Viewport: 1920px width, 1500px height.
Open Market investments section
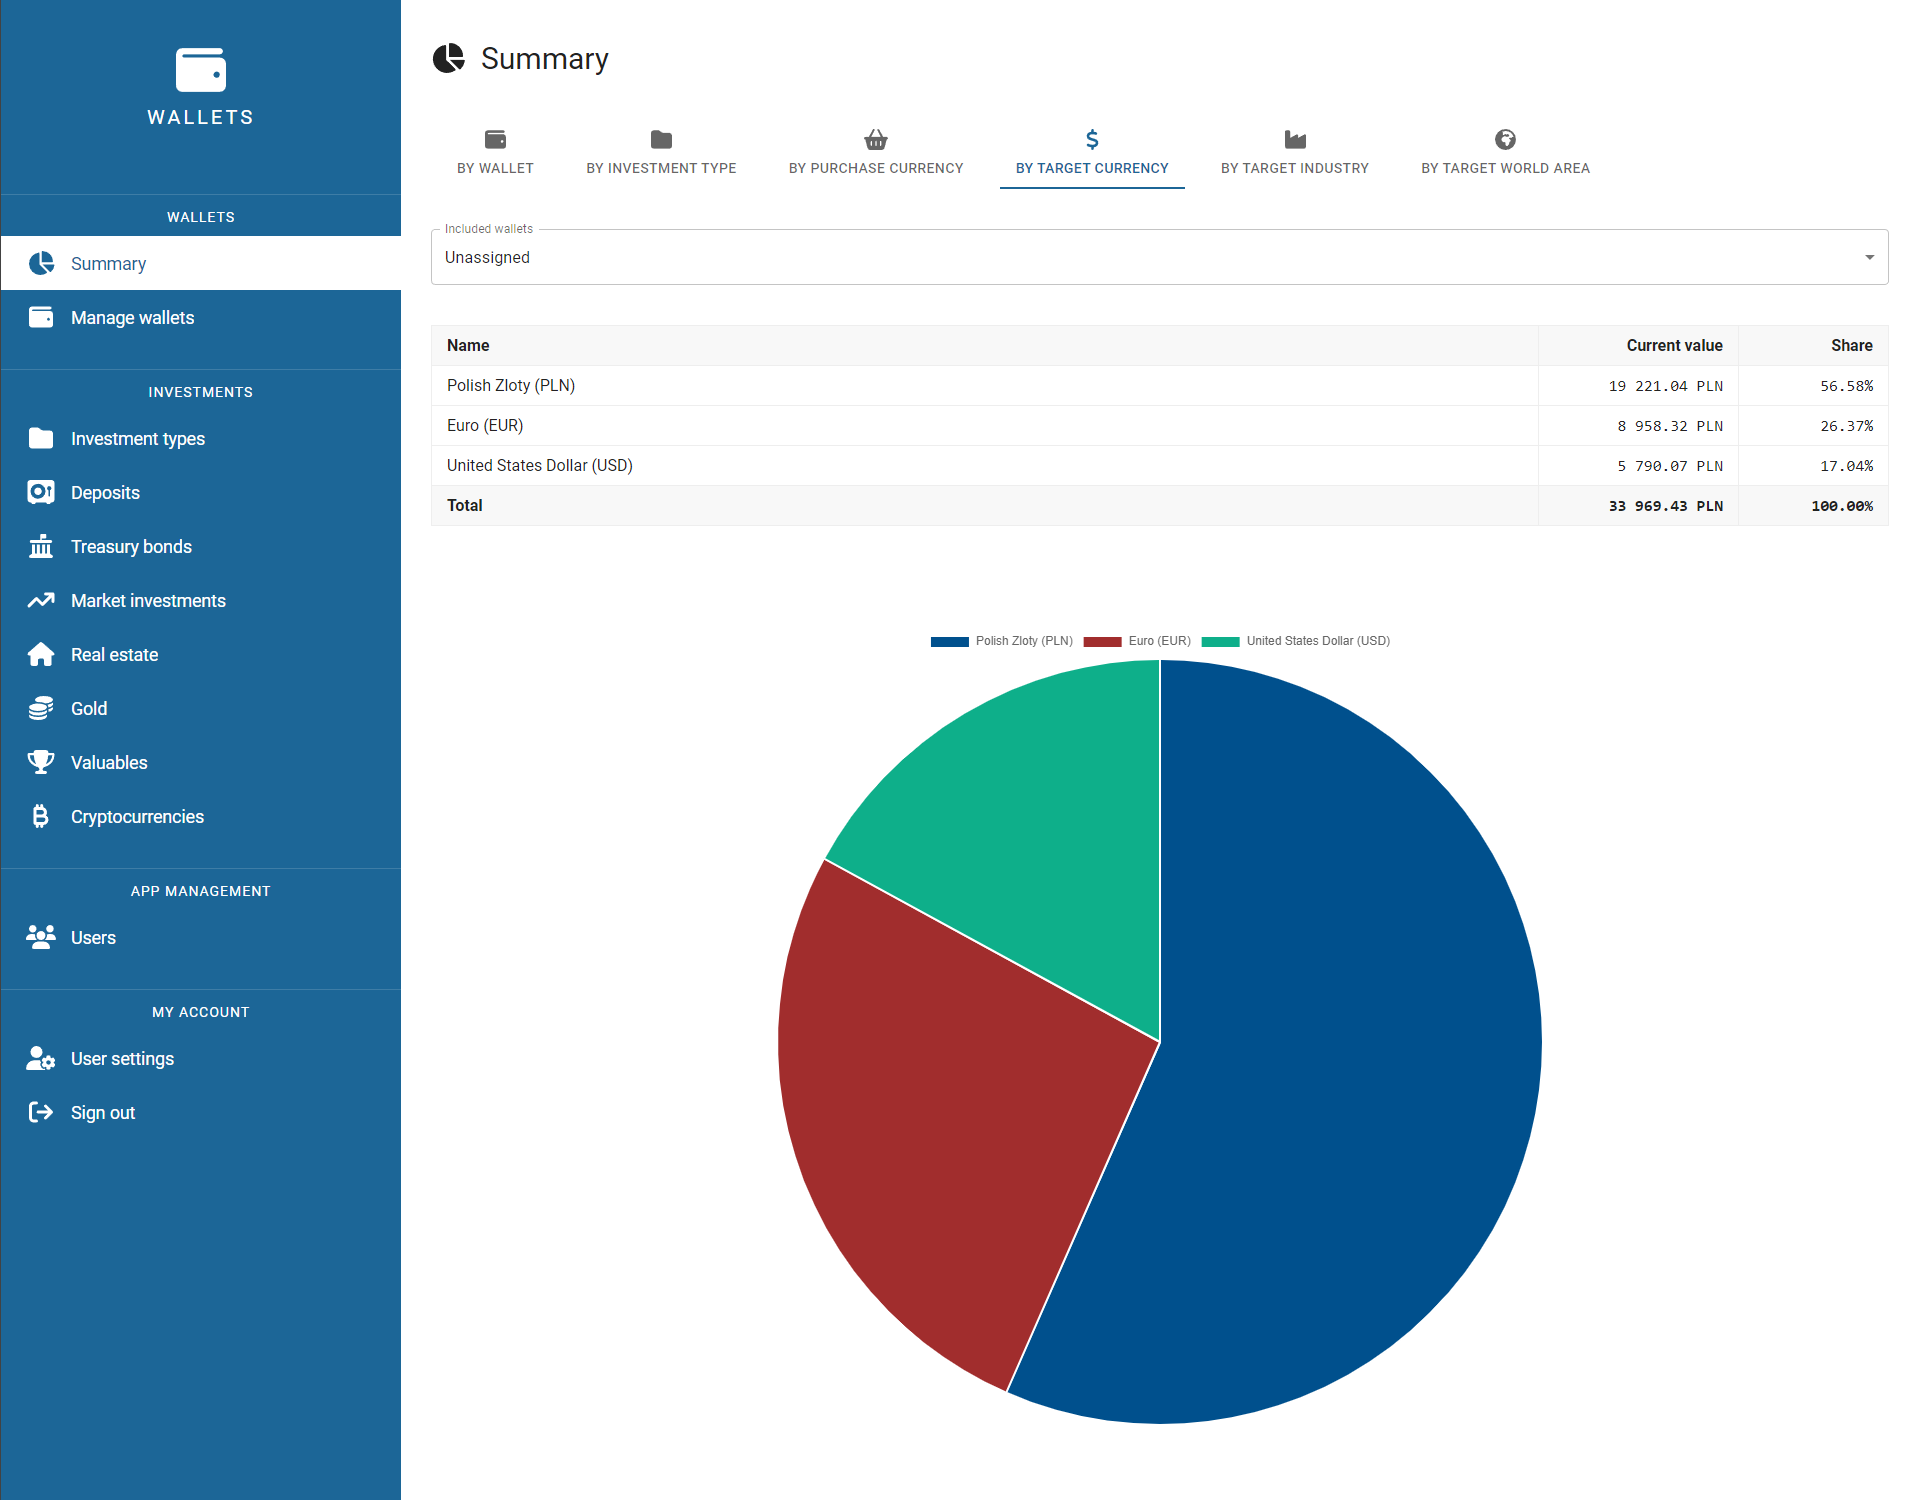pyautogui.click(x=200, y=600)
